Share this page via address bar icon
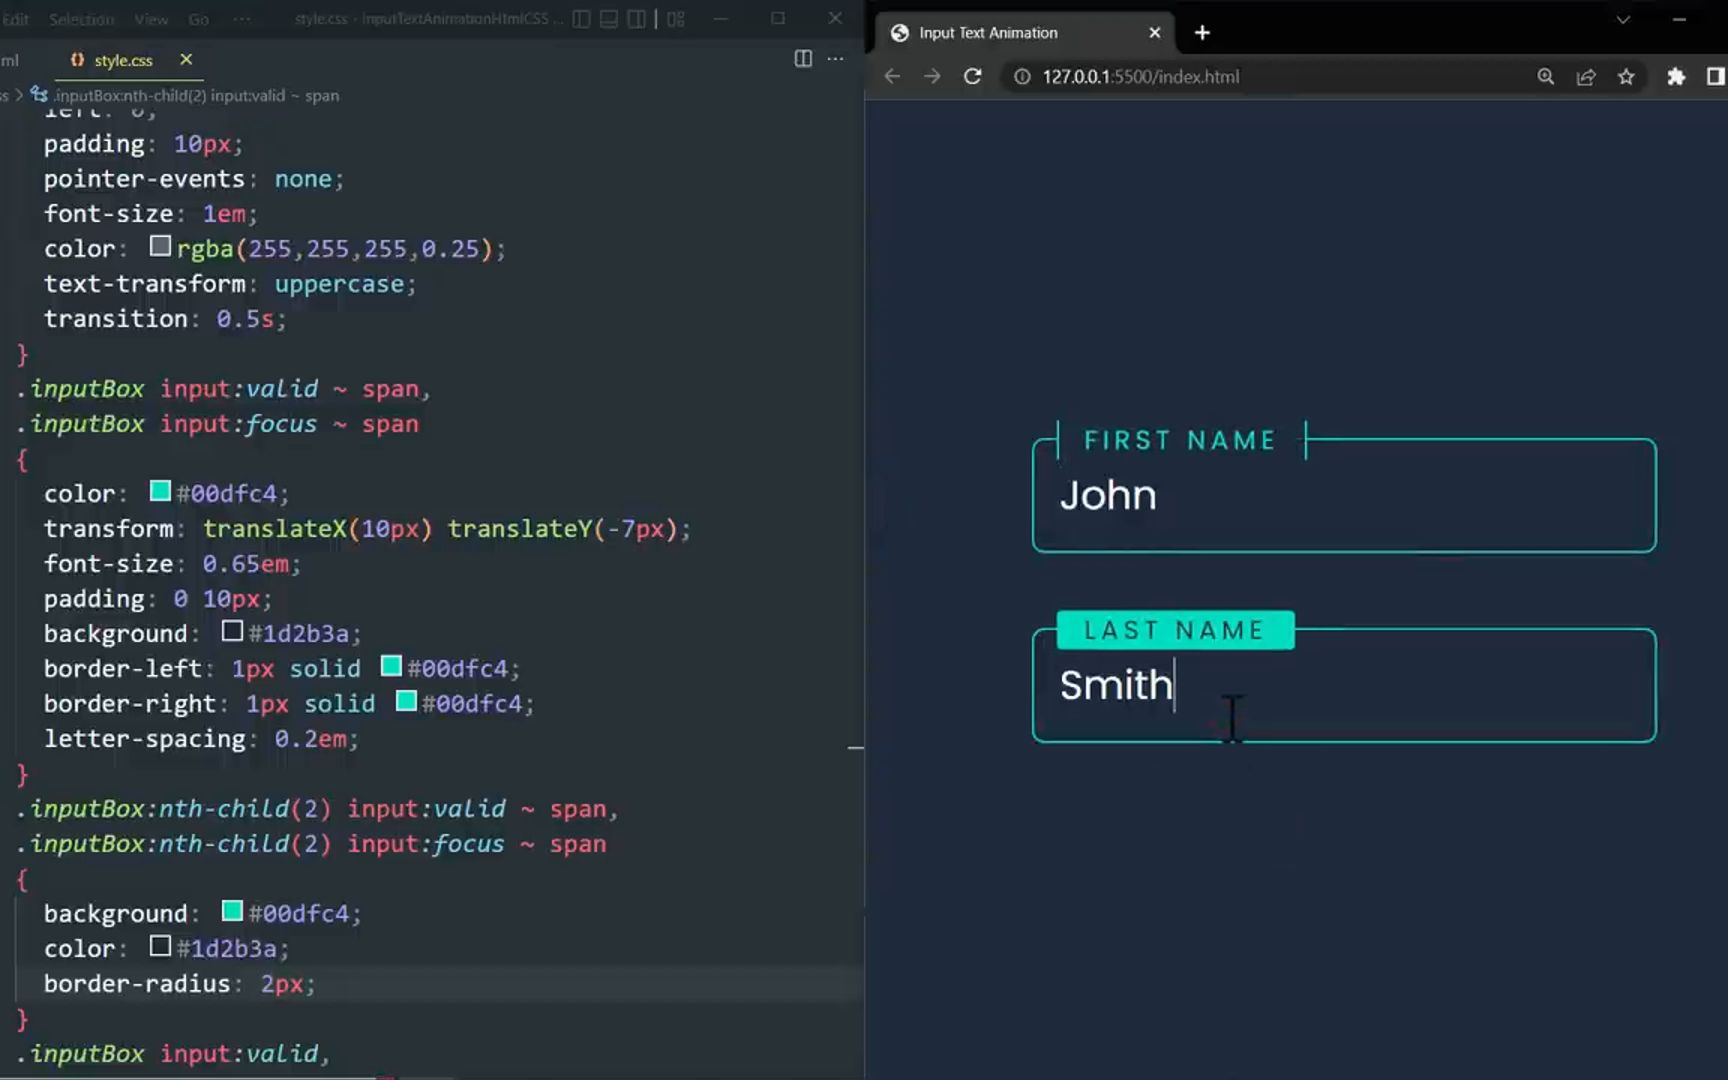1728x1080 pixels. [x=1586, y=77]
